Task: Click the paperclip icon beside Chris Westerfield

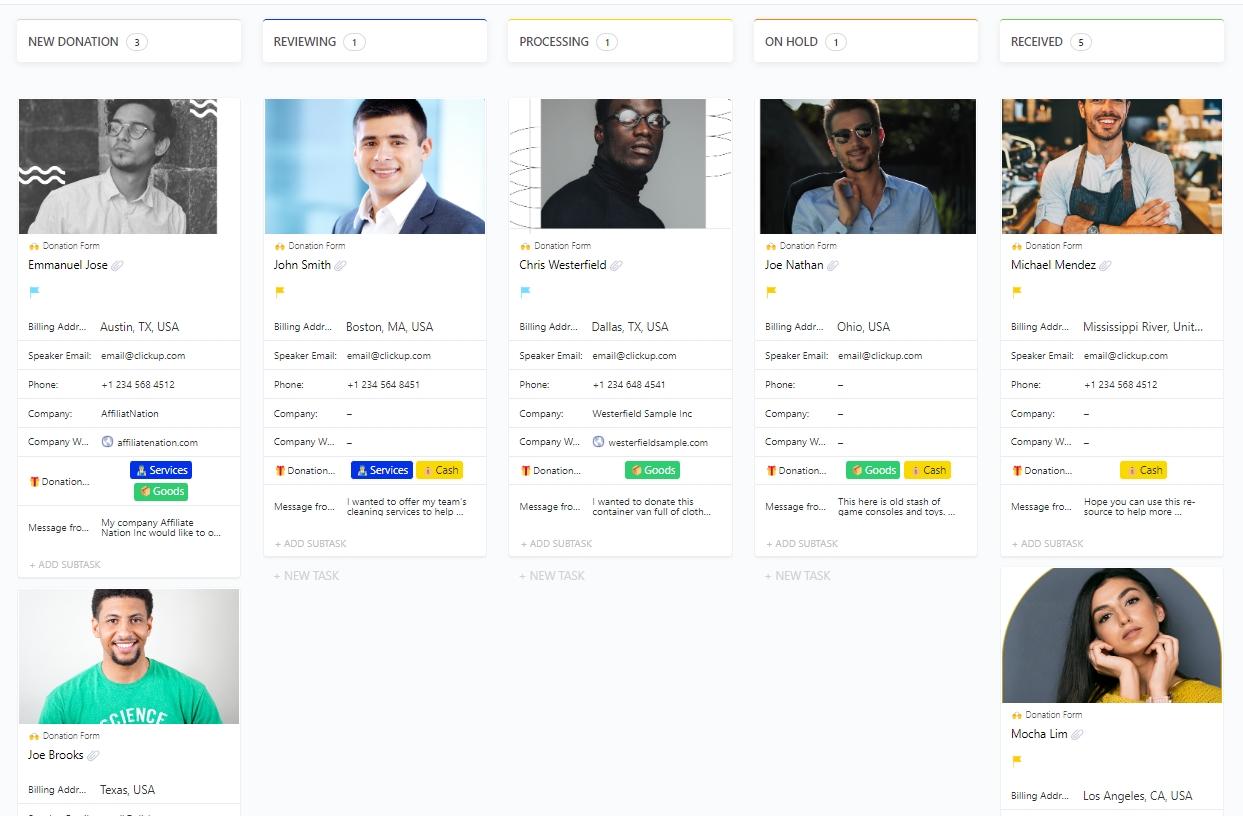Action: tap(616, 266)
